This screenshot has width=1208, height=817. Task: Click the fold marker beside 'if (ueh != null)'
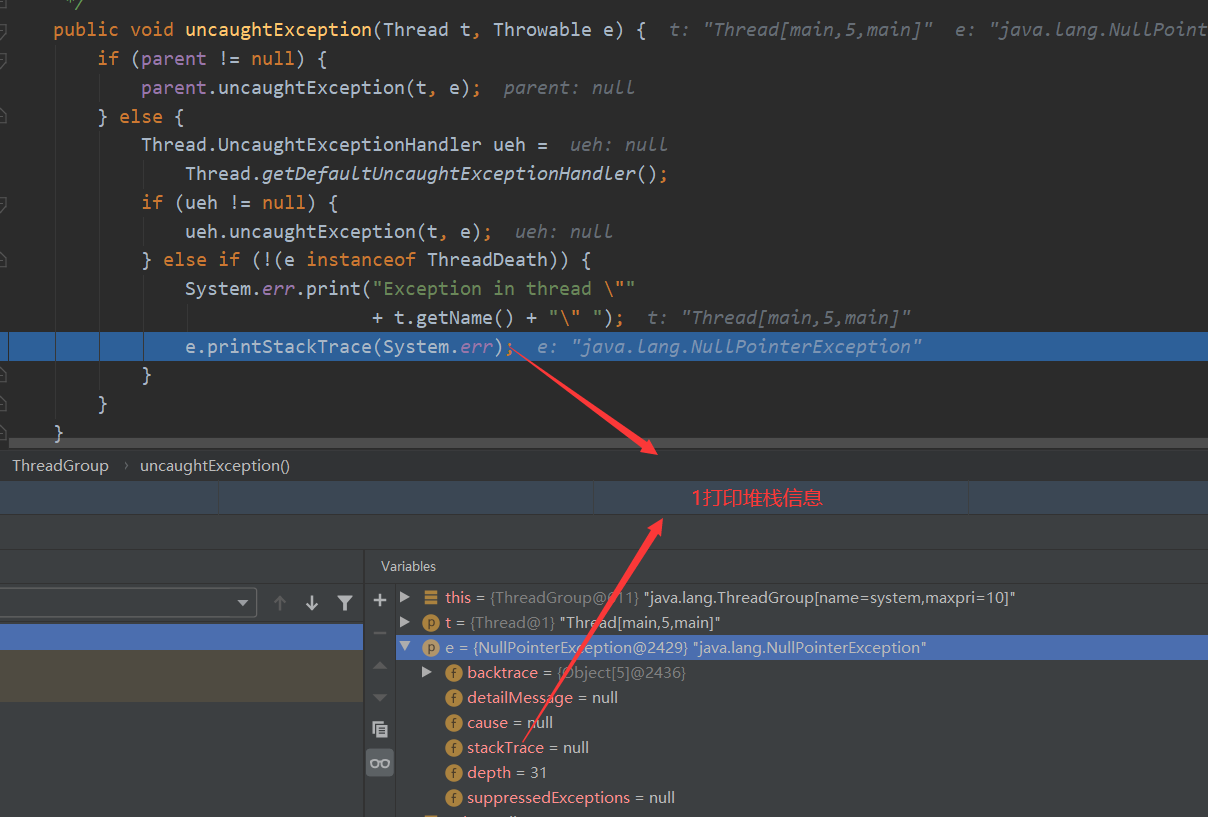pos(3,203)
